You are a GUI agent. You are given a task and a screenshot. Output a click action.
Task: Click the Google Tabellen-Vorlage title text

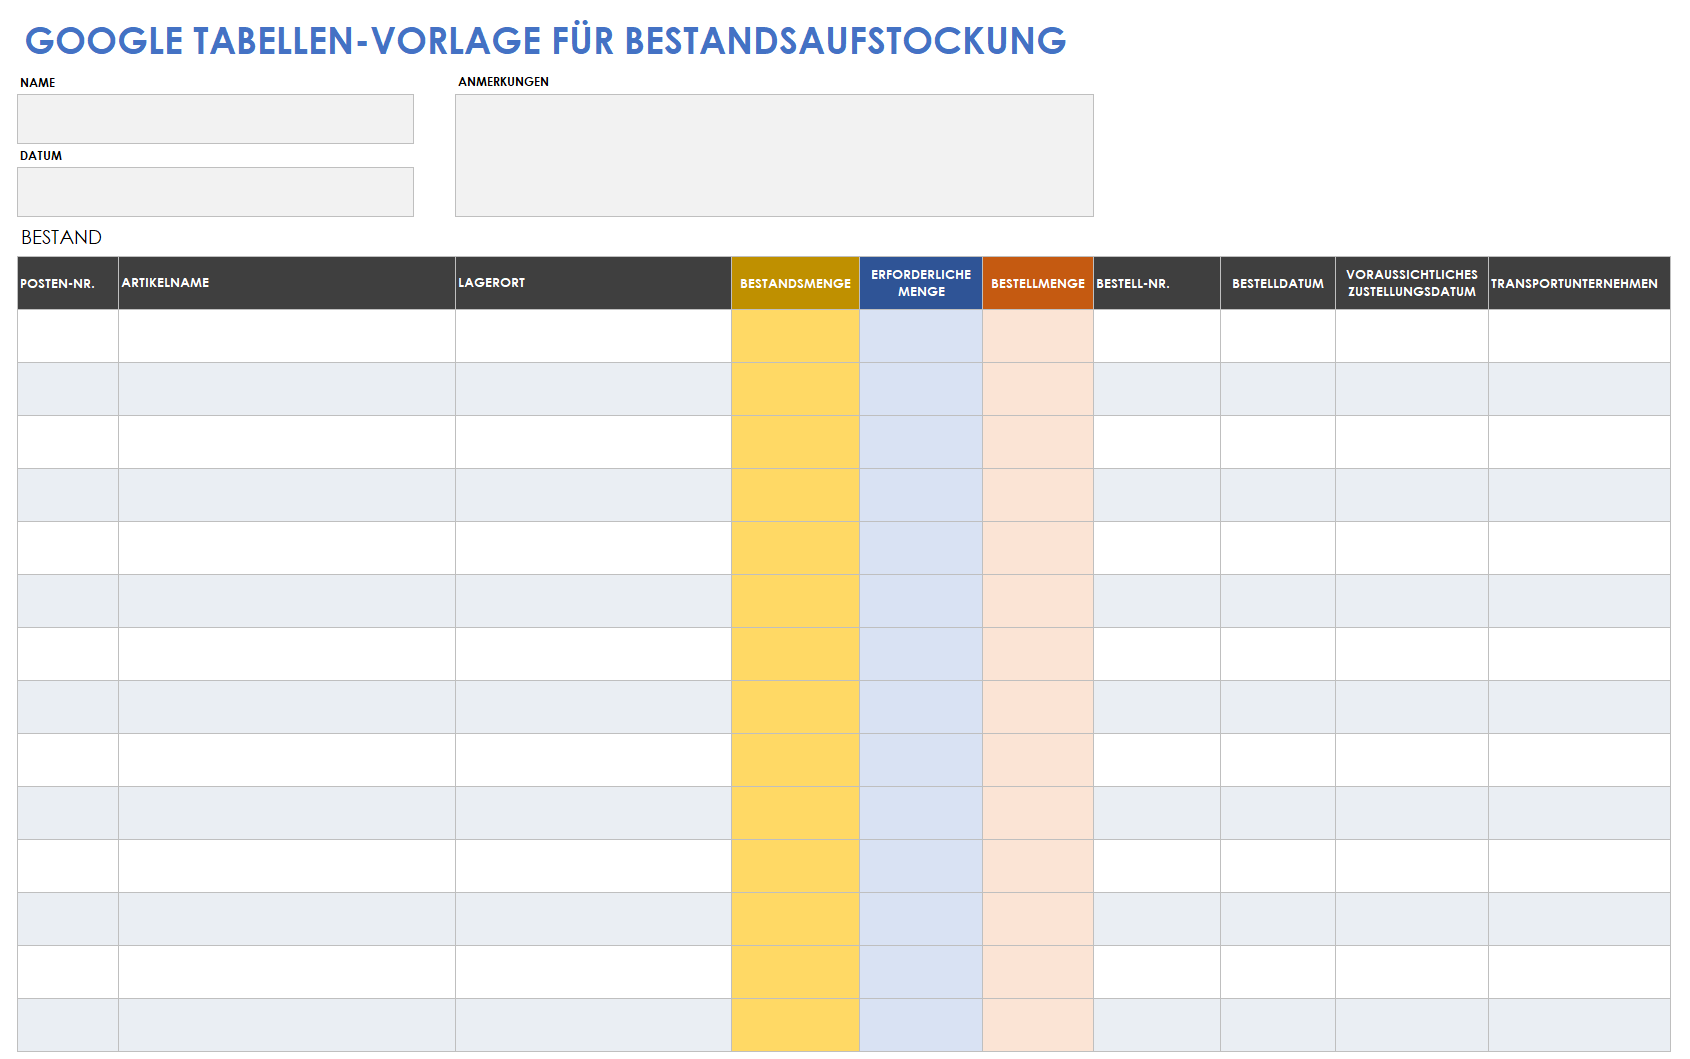pos(546,41)
